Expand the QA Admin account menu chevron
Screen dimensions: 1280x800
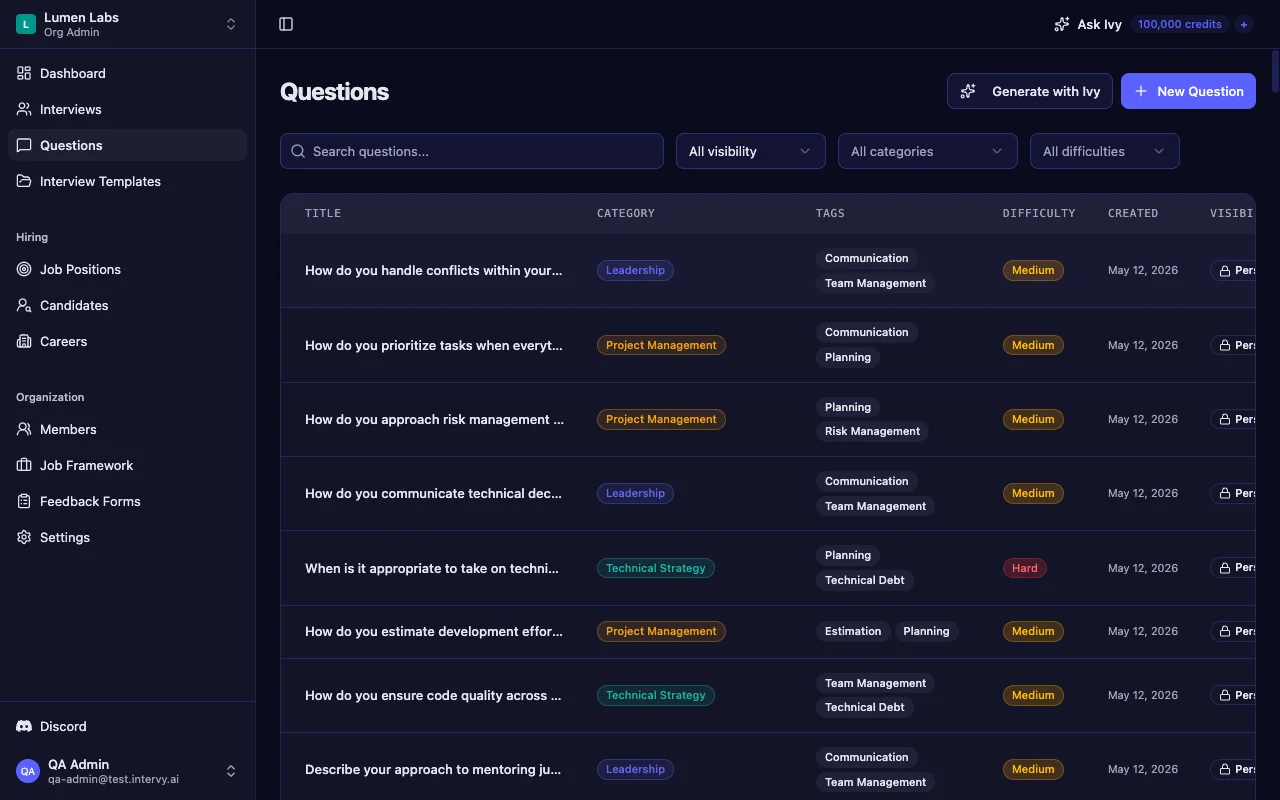point(231,771)
